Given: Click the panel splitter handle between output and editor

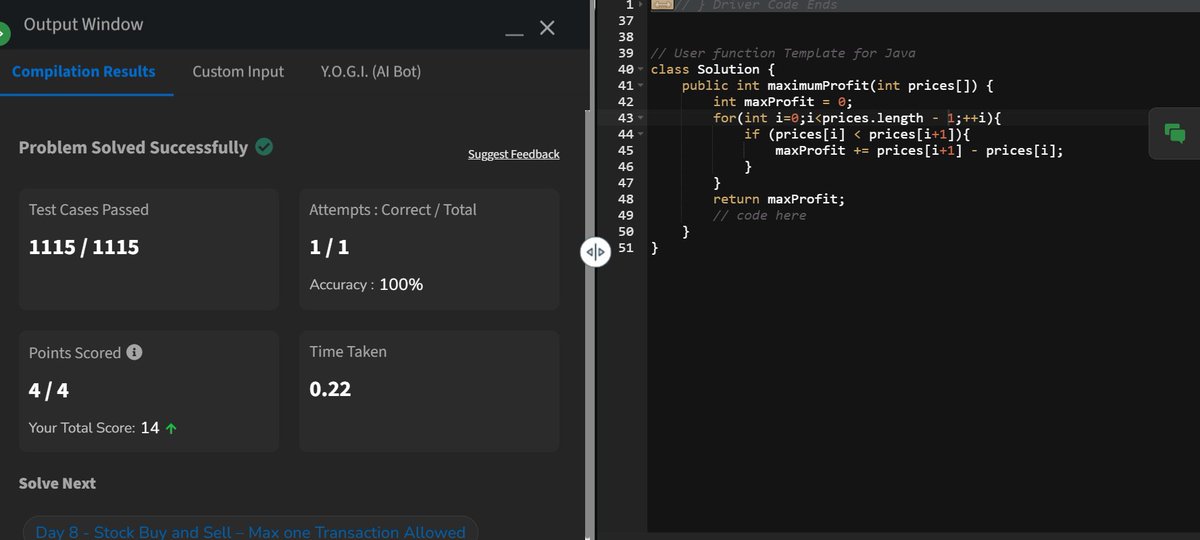Looking at the screenshot, I should (595, 253).
